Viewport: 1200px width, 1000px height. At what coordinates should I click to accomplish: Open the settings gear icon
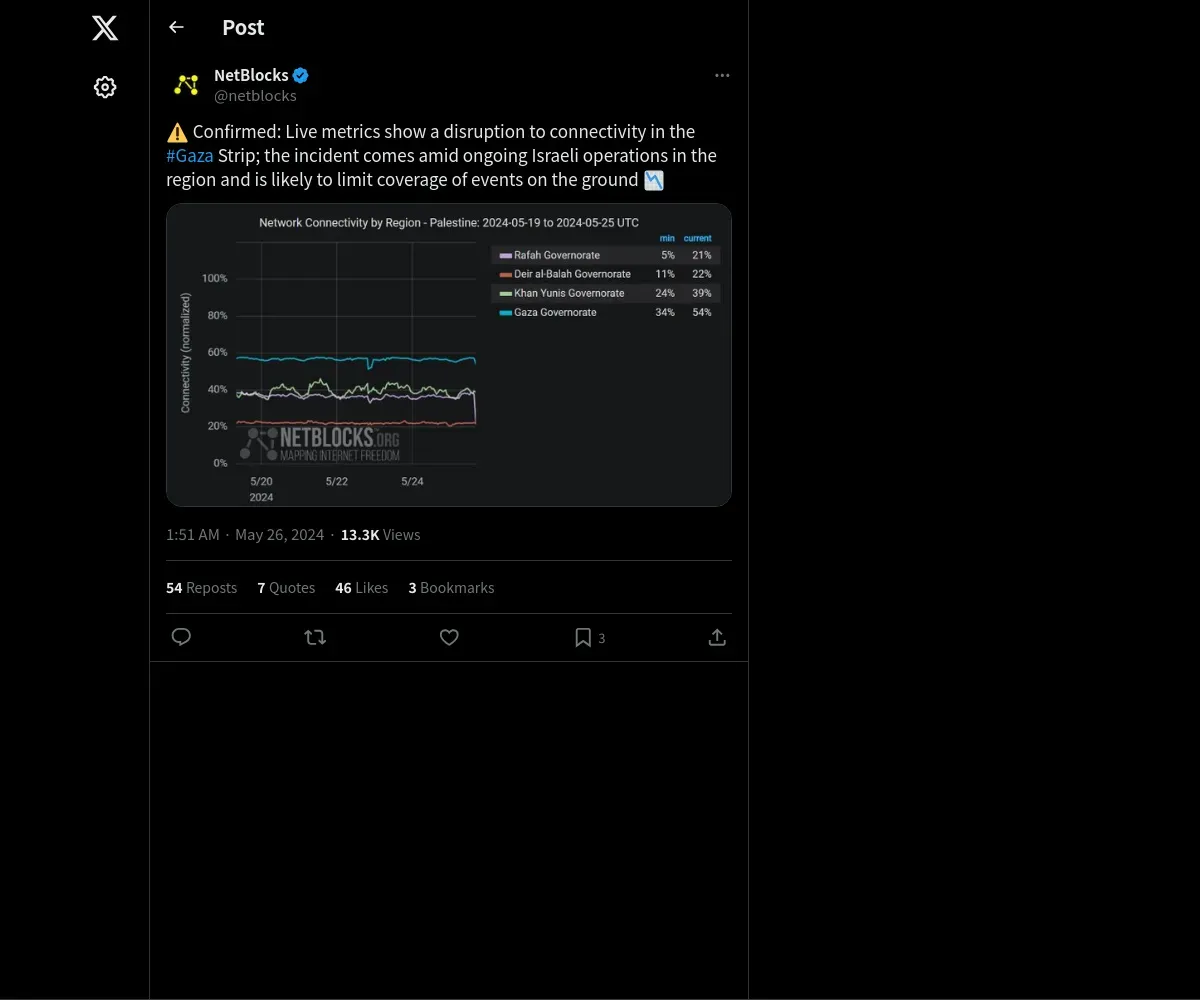coord(105,87)
